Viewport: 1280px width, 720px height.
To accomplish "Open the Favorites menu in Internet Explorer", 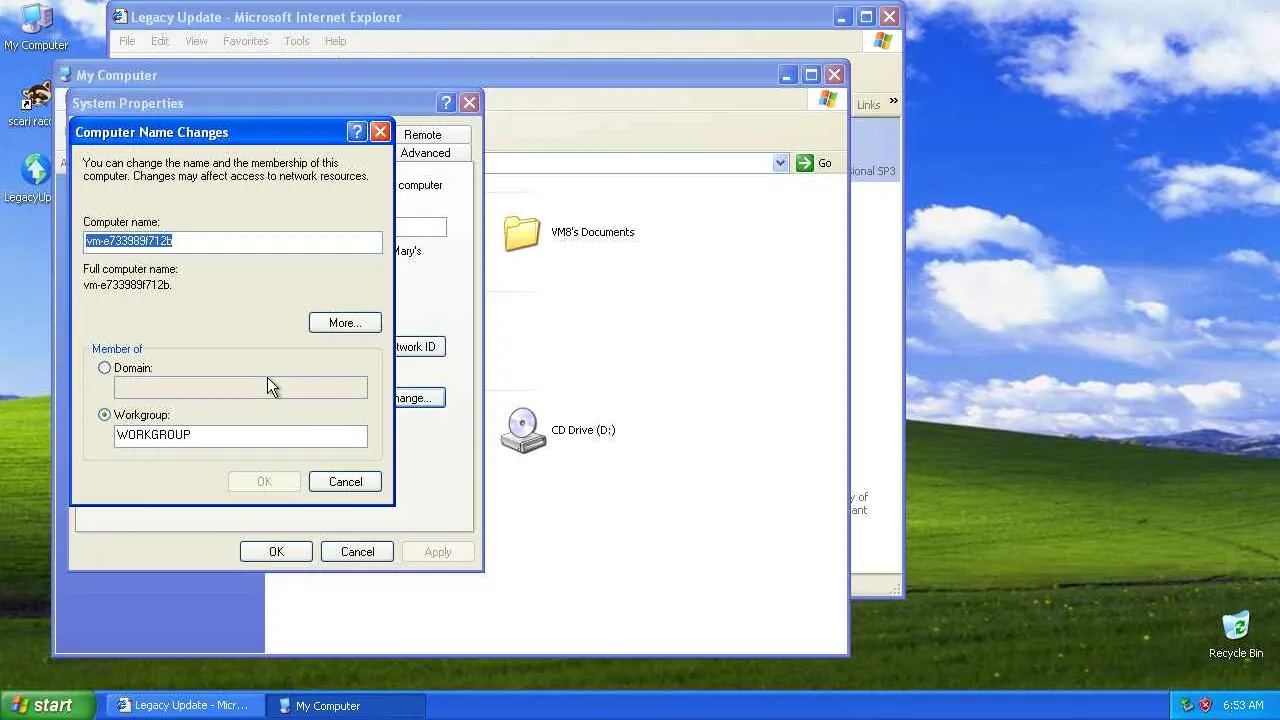I will tap(245, 41).
